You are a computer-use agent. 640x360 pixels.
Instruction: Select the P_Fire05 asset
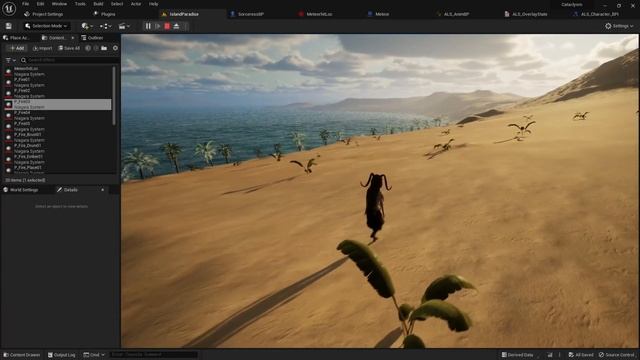tap(58, 127)
